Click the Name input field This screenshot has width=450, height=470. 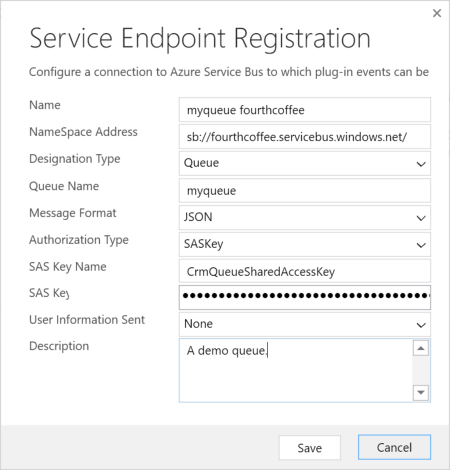(x=305, y=110)
